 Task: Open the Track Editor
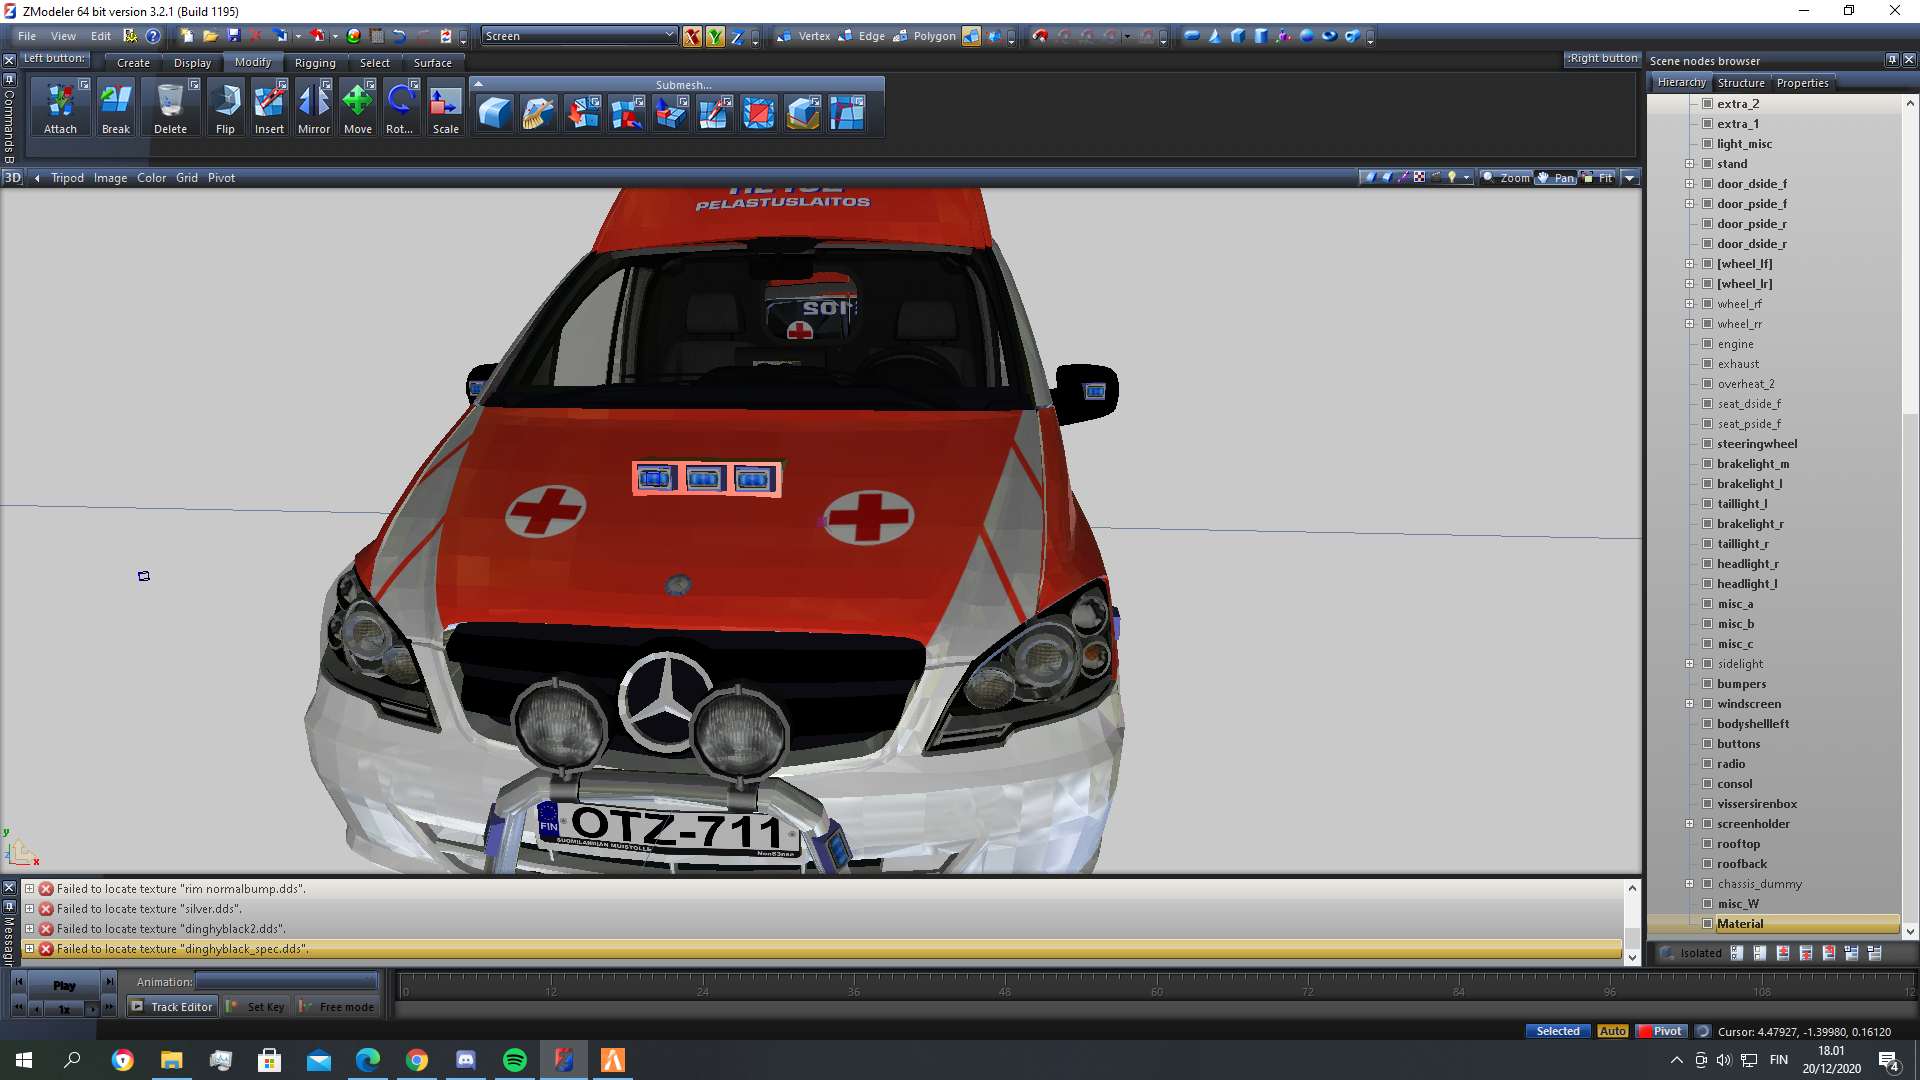pyautogui.click(x=172, y=1007)
